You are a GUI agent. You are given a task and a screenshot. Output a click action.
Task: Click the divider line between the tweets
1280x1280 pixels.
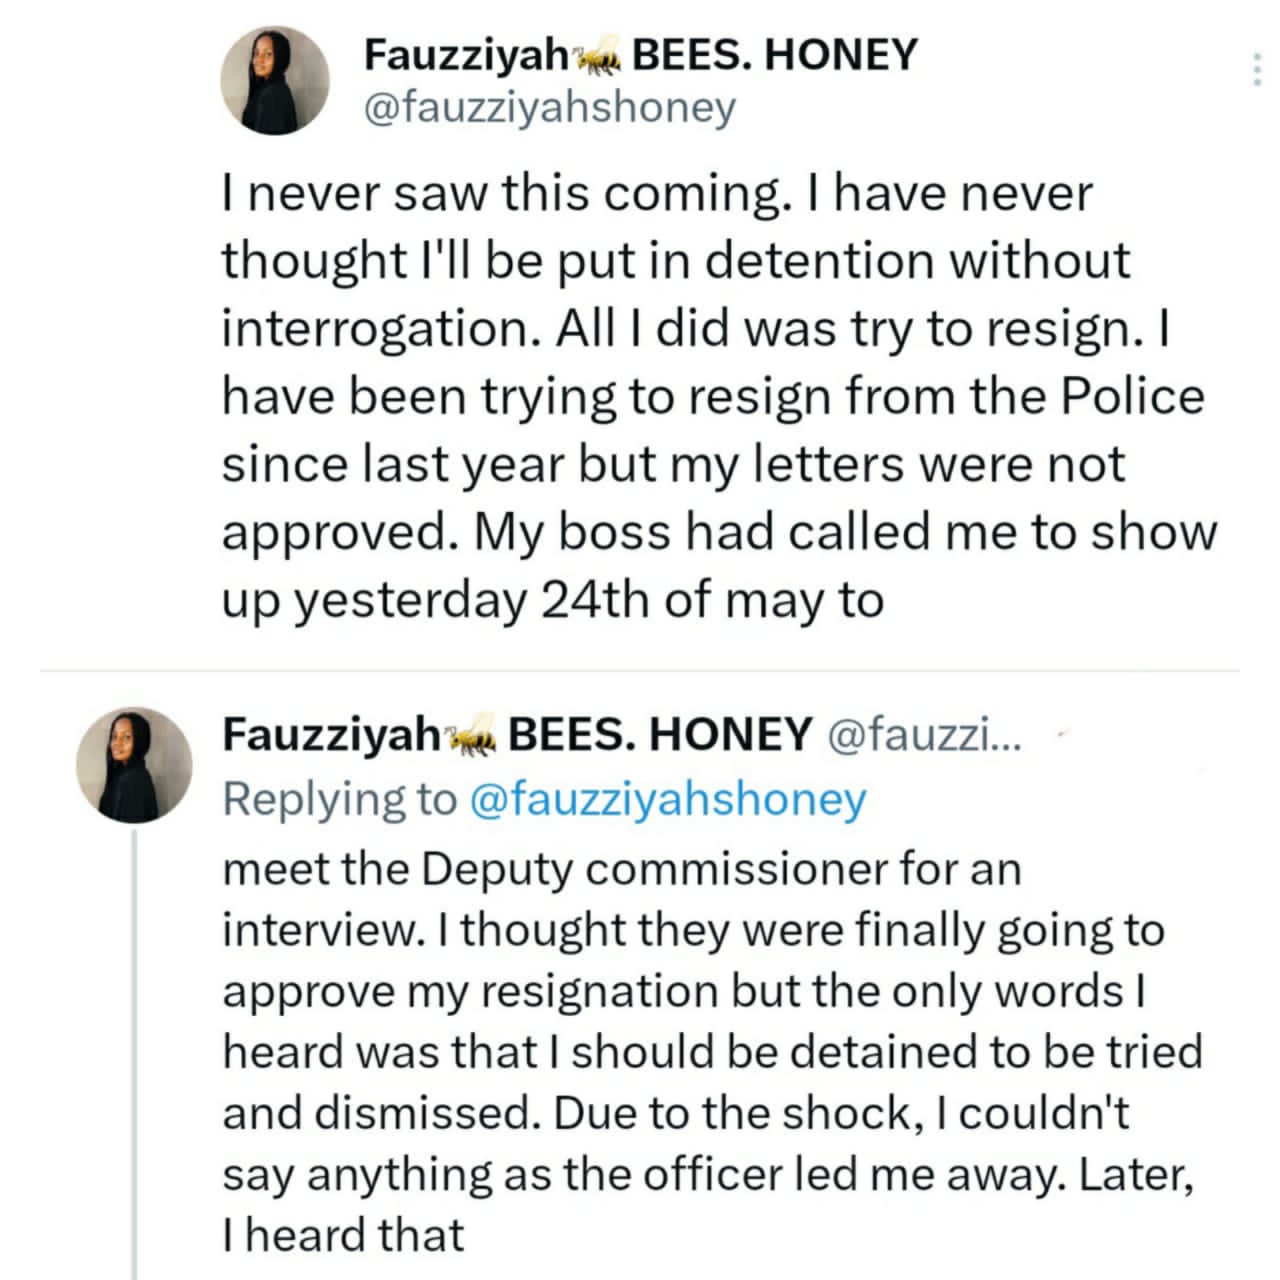(638, 669)
